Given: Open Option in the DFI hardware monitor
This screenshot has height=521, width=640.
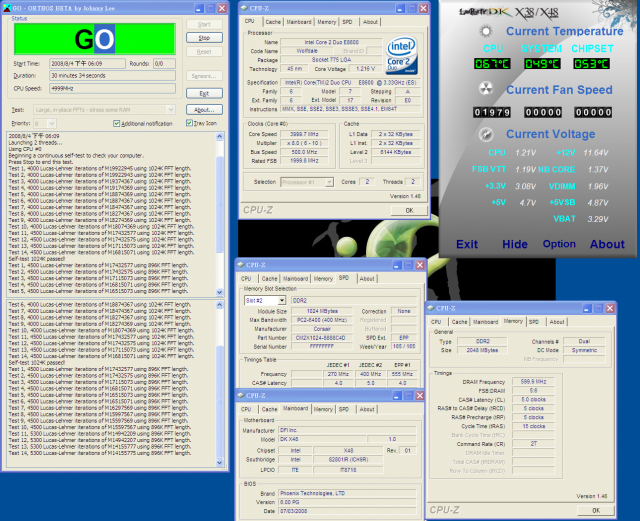Looking at the screenshot, I should (559, 244).
